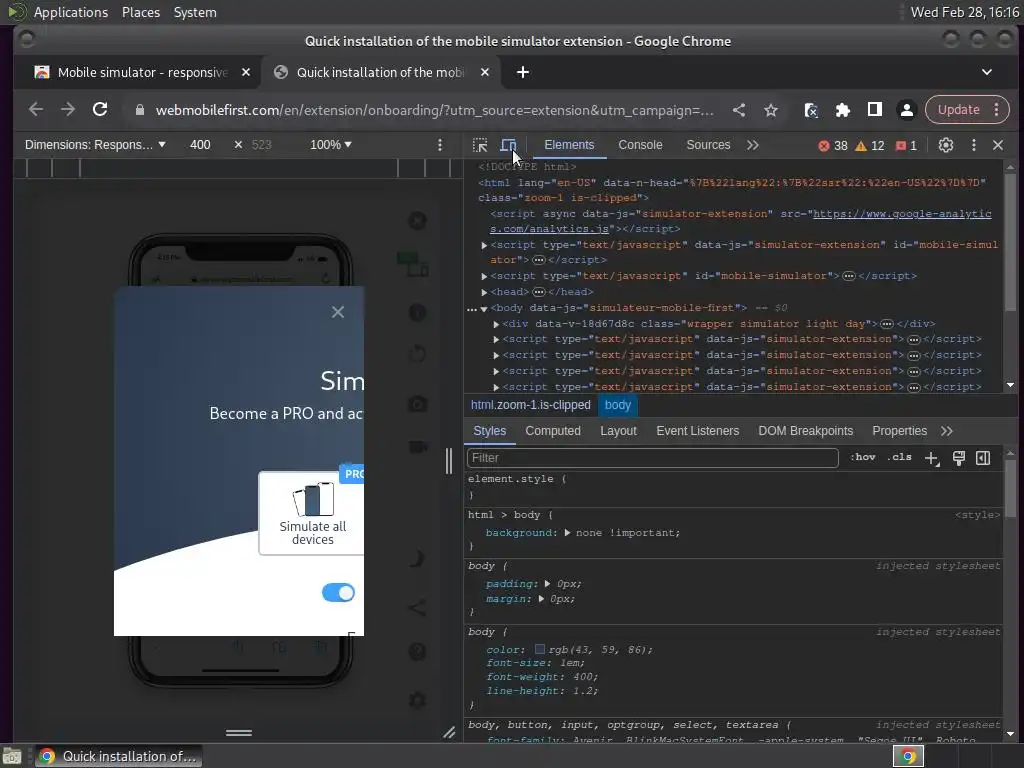Toggle the blue switch in the popup

(338, 592)
